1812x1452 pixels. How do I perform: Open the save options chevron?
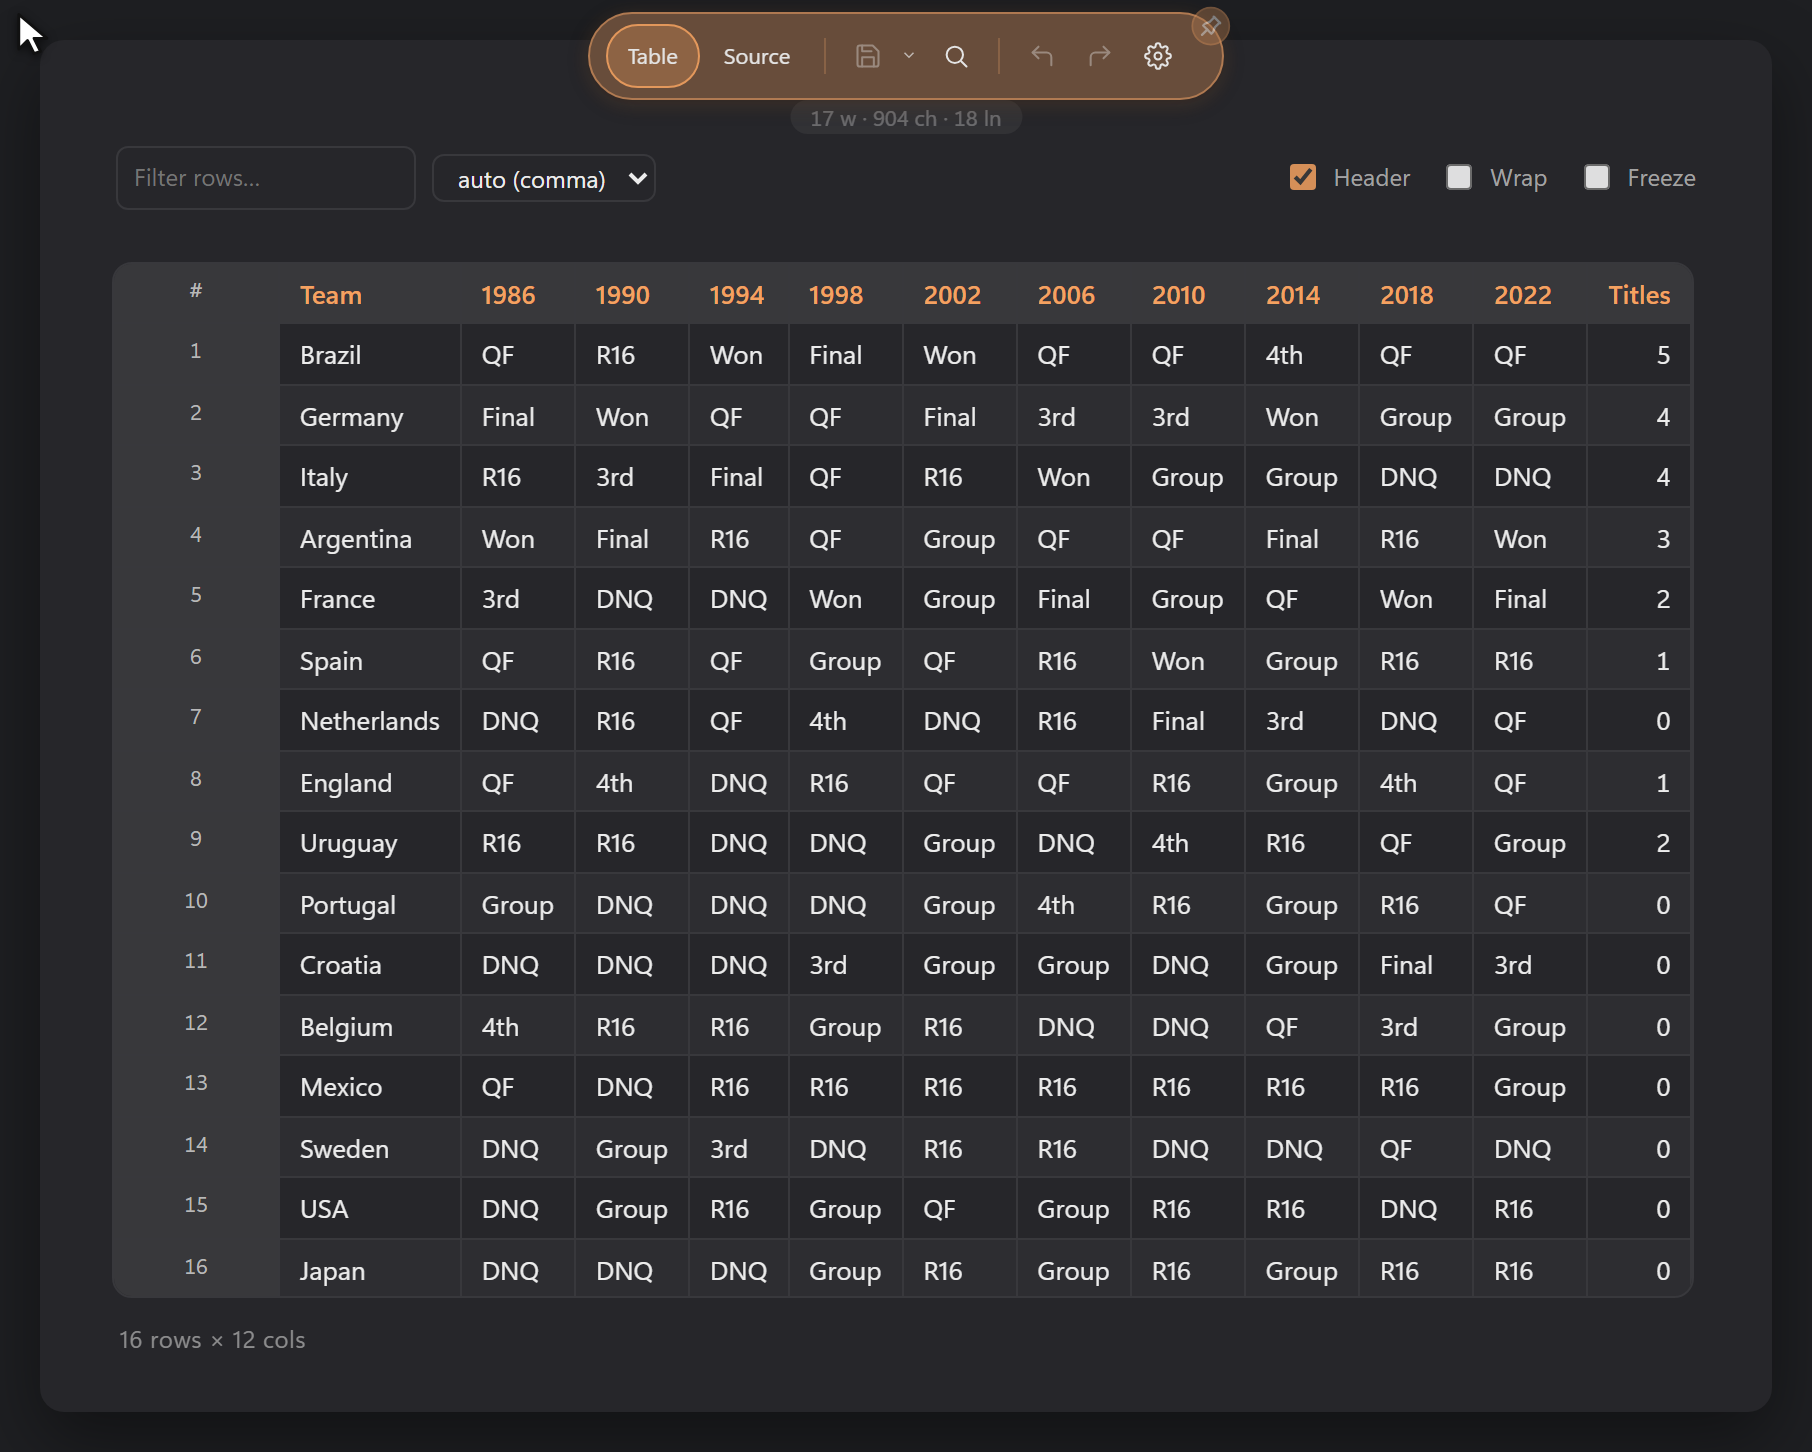tap(909, 56)
